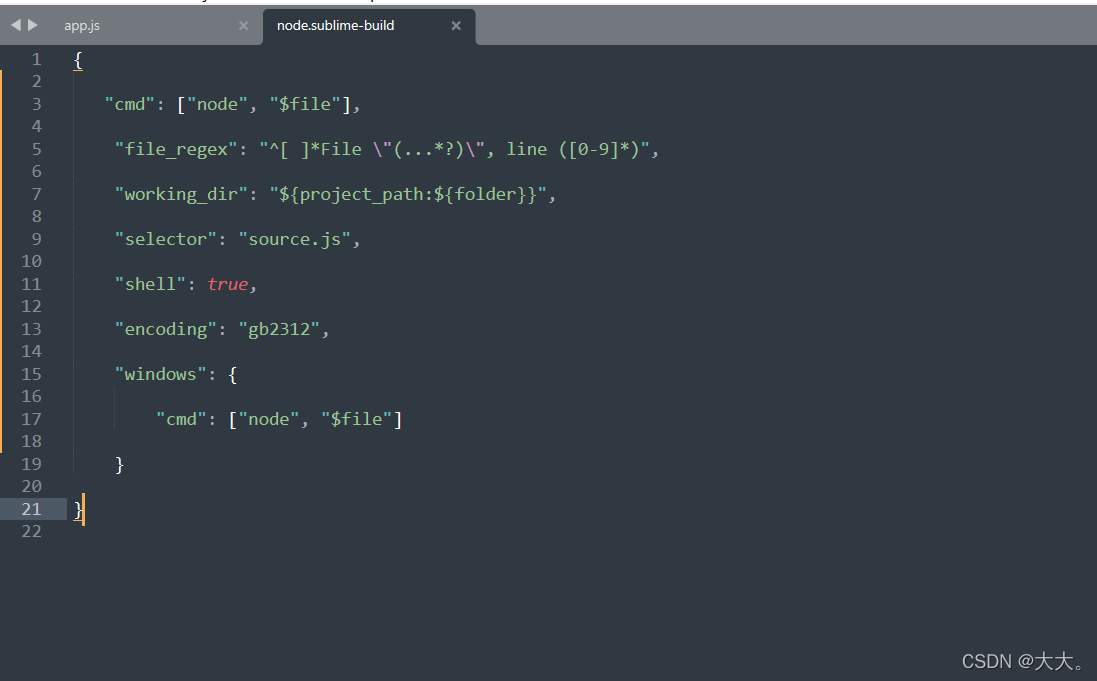Click the closing brace on line 19
This screenshot has width=1097, height=681.
pyautogui.click(x=120, y=463)
